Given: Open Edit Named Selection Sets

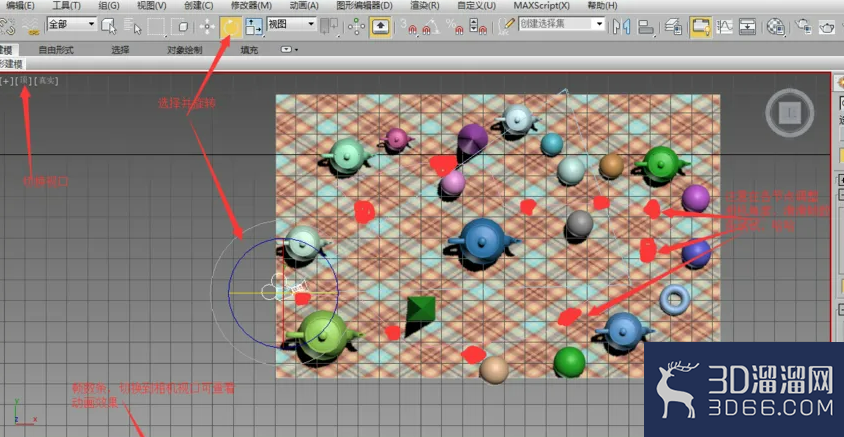Looking at the screenshot, I should pyautogui.click(x=506, y=25).
